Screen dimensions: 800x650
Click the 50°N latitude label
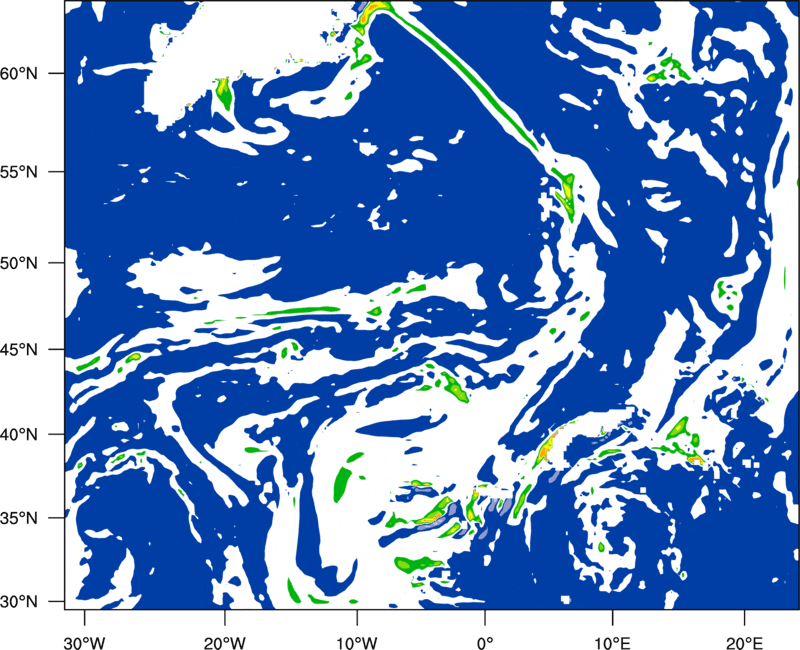pos(20,263)
